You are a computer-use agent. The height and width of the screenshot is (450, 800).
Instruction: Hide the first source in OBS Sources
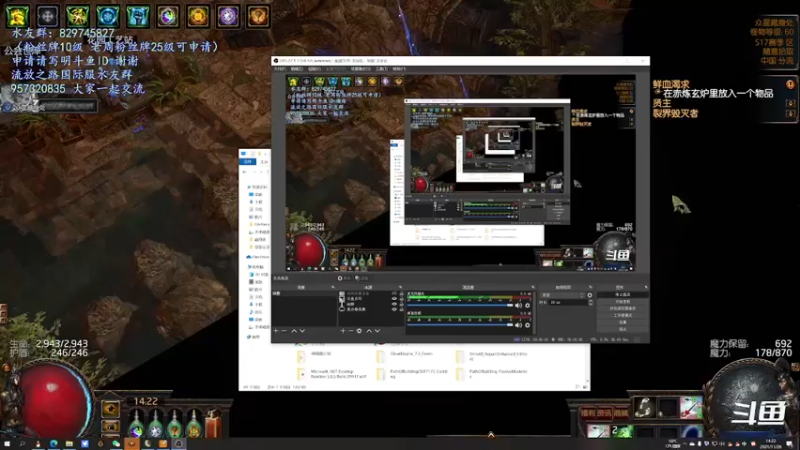[394, 293]
